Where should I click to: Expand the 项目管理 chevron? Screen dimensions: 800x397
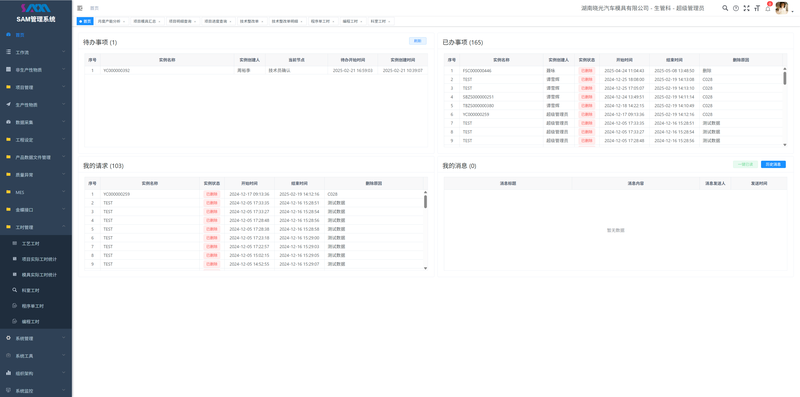[x=64, y=87]
